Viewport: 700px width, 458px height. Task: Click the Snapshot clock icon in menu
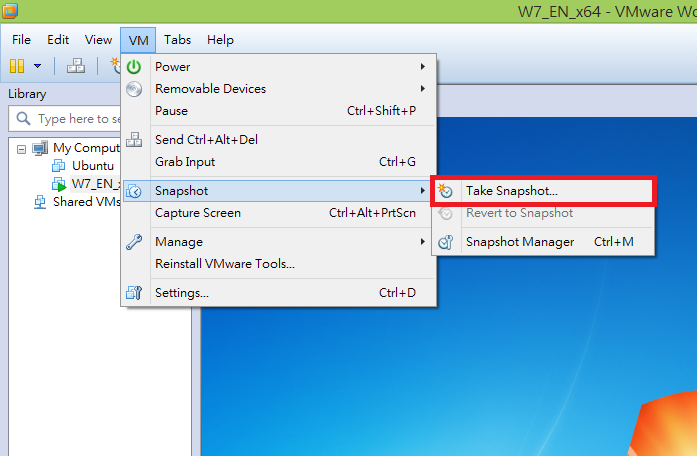point(135,191)
